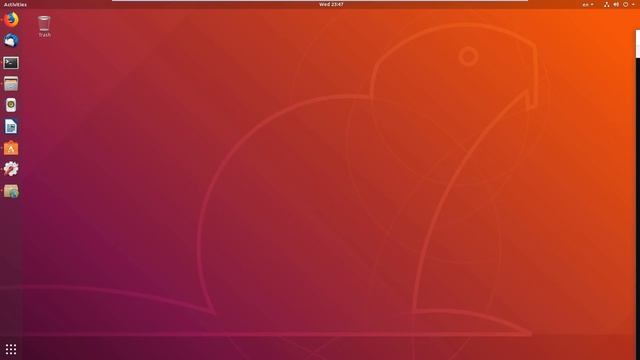
Task: Launch Rhythmbox music player from dock
Action: [x=11, y=105]
